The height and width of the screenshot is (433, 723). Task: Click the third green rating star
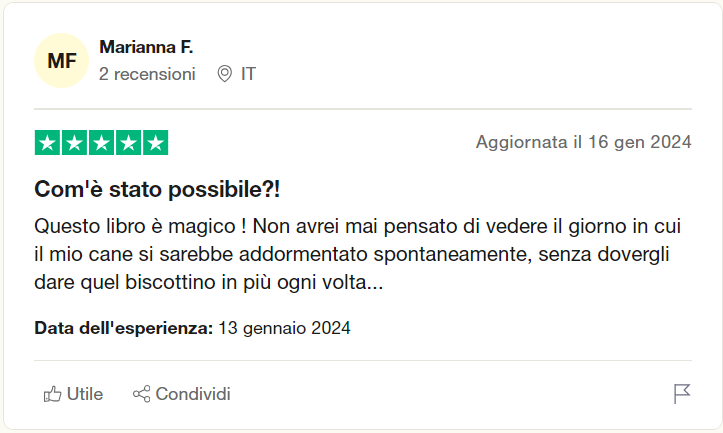point(101,143)
